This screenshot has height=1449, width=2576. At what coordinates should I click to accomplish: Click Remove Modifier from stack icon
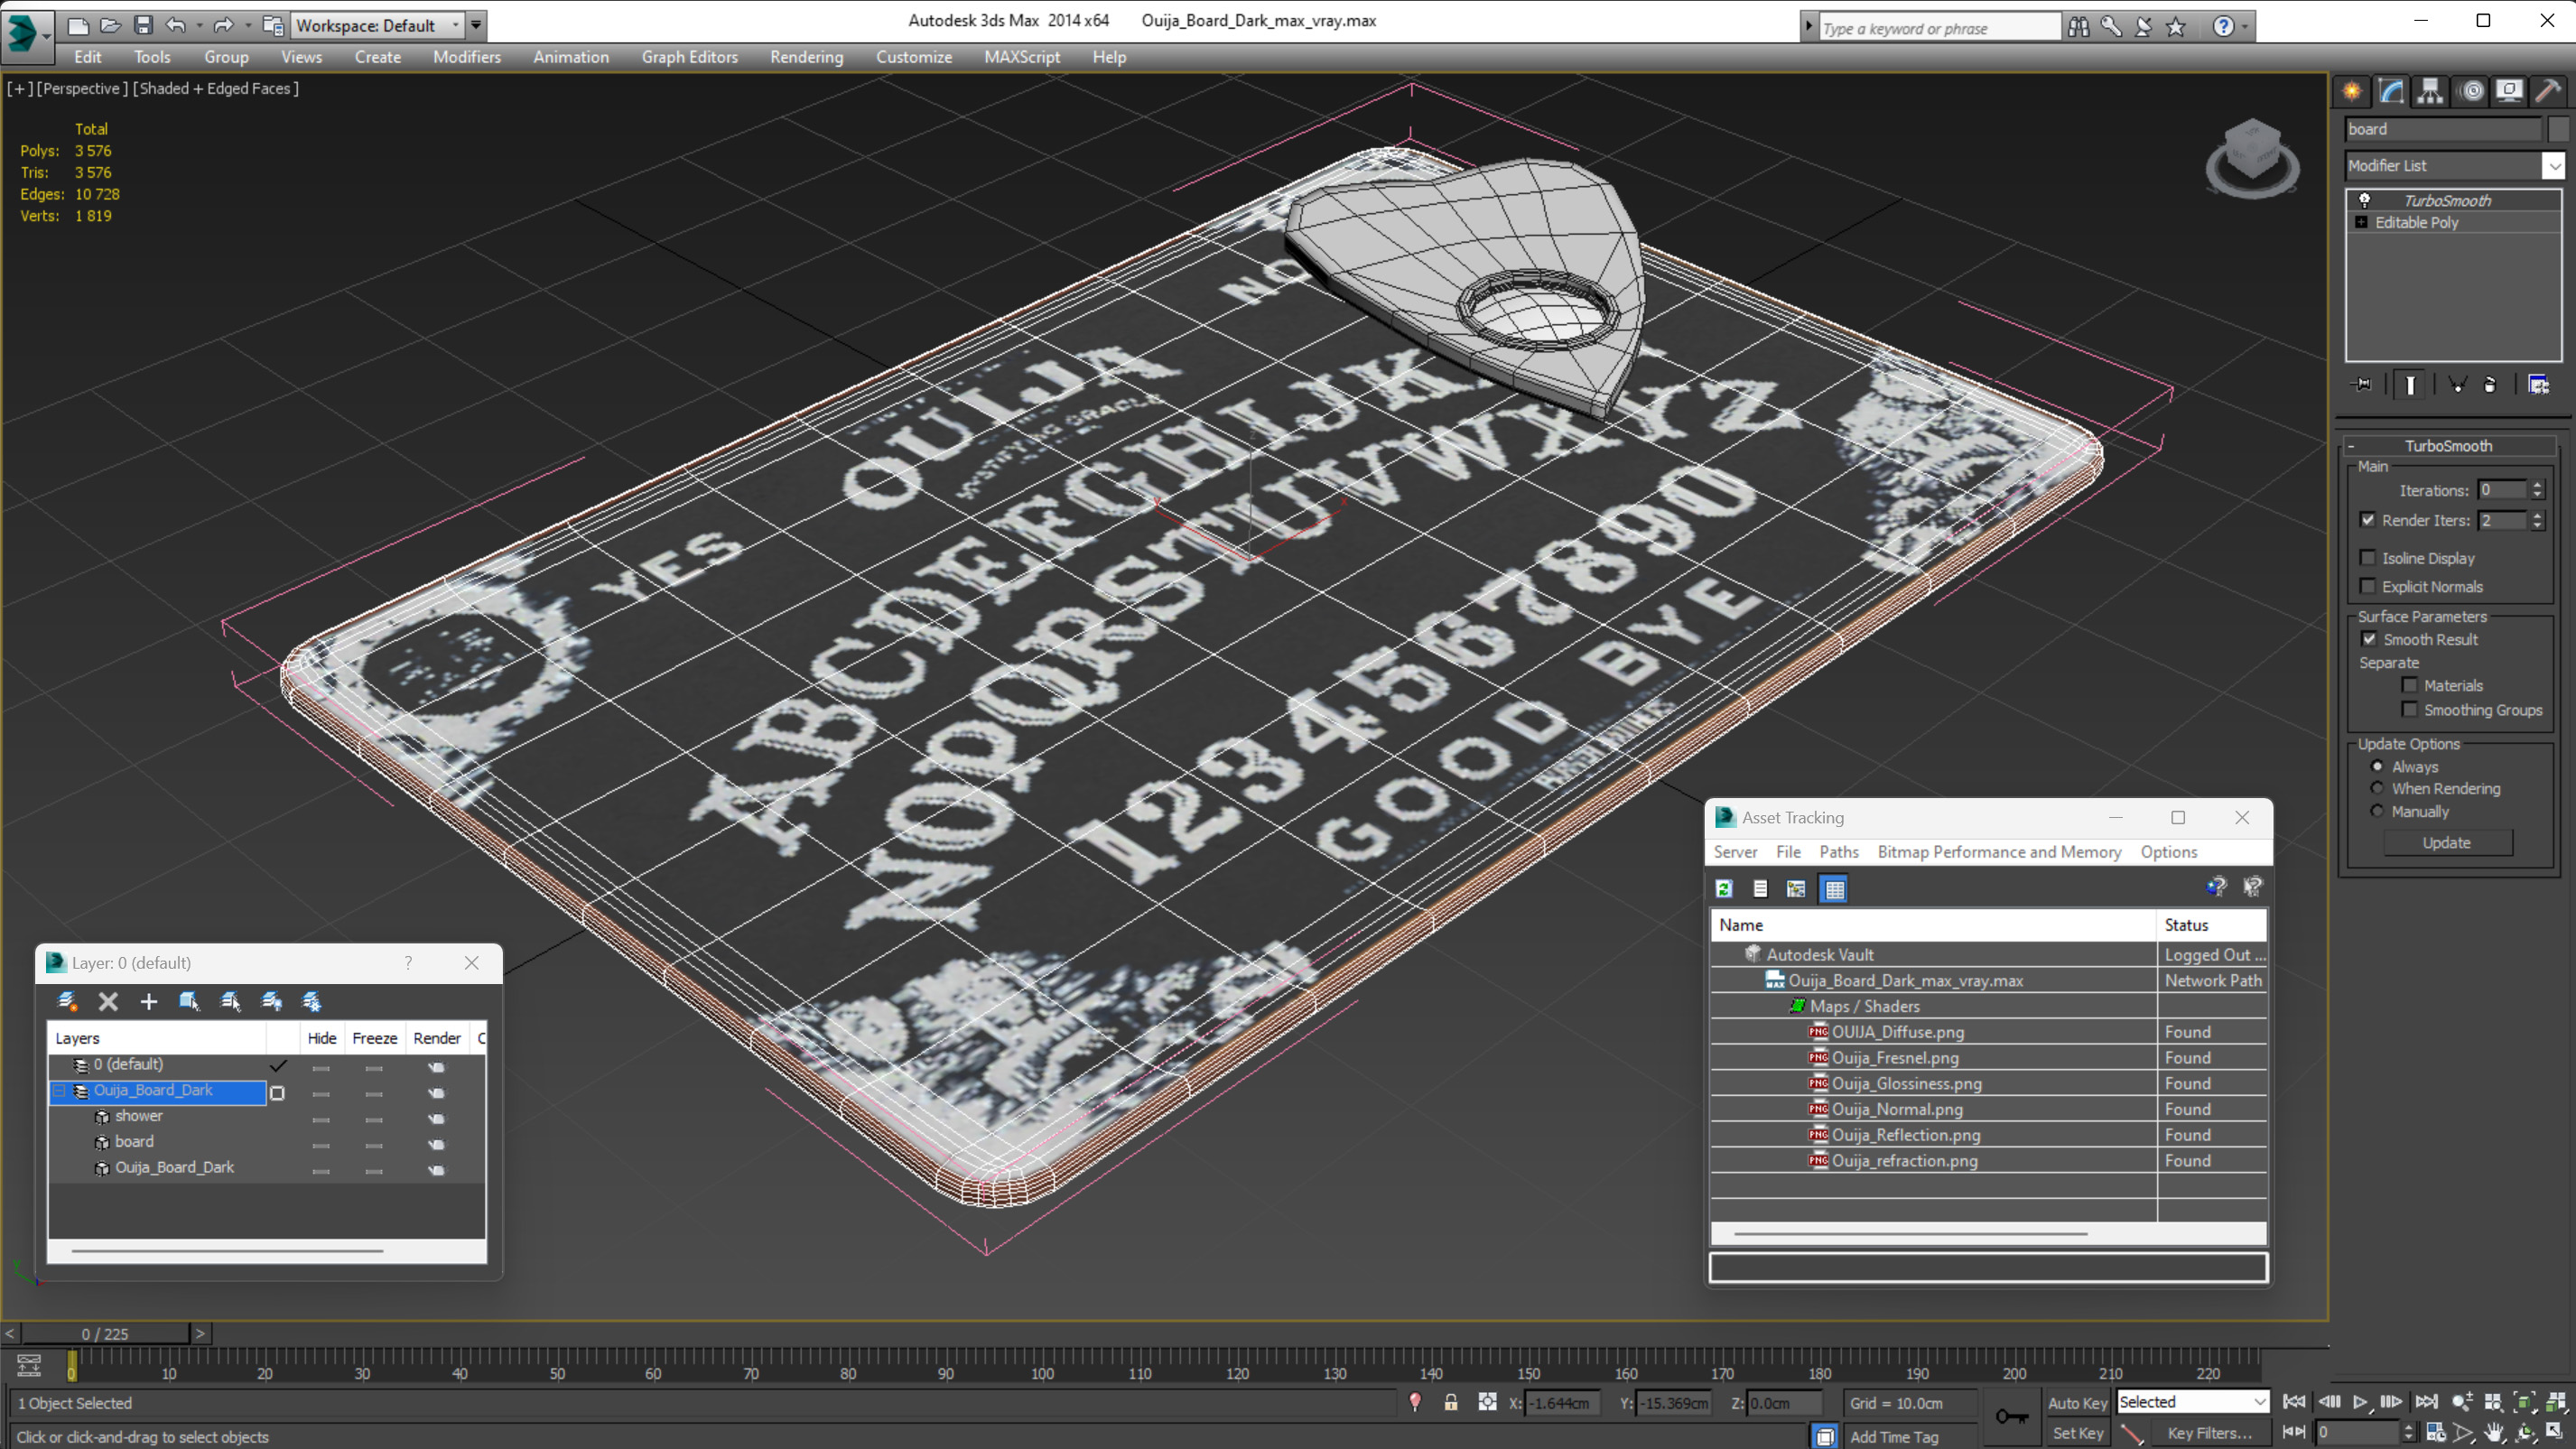tap(2490, 385)
